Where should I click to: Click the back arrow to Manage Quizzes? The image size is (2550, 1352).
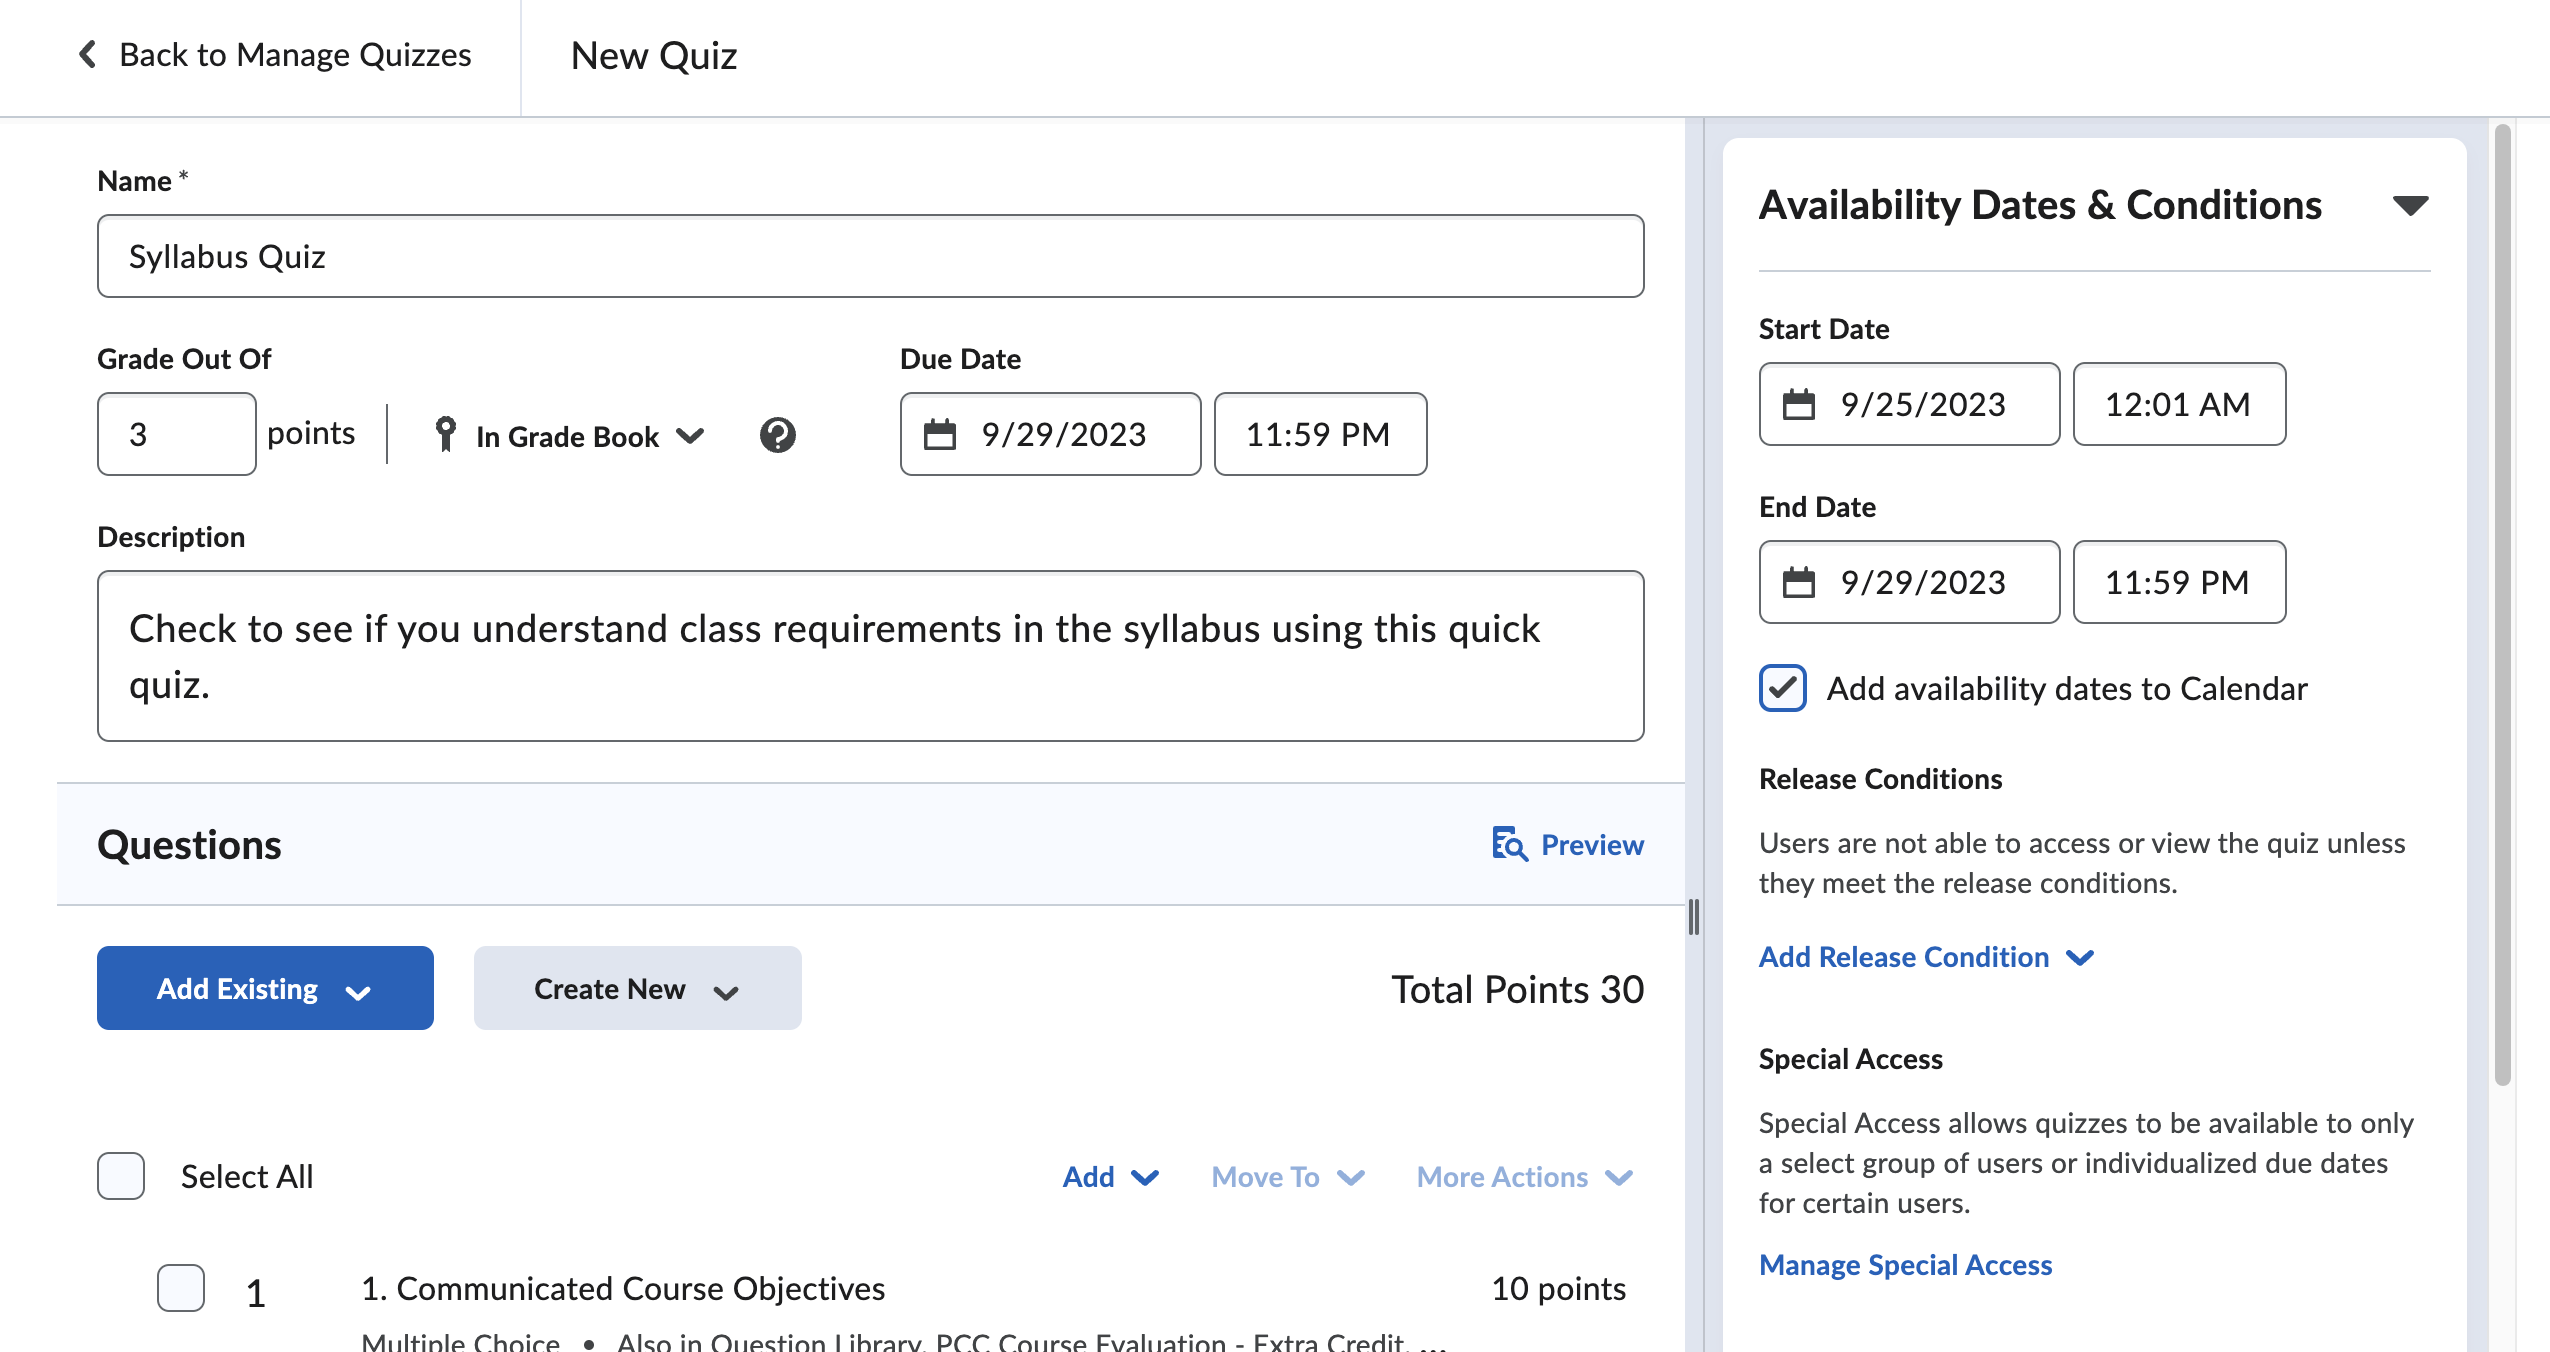click(88, 55)
